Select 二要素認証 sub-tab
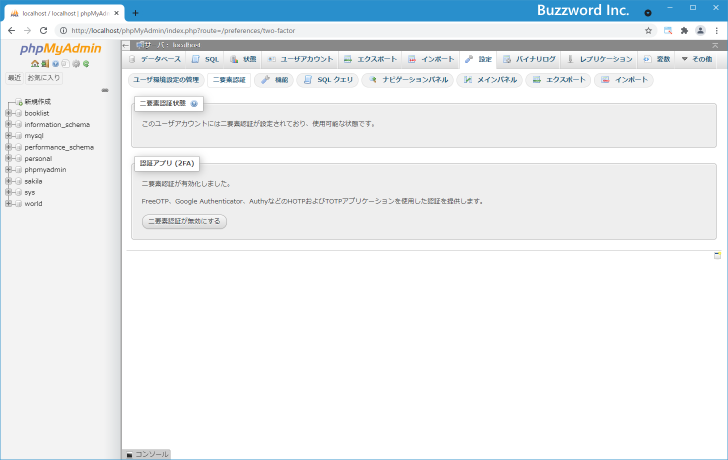 pos(229,80)
